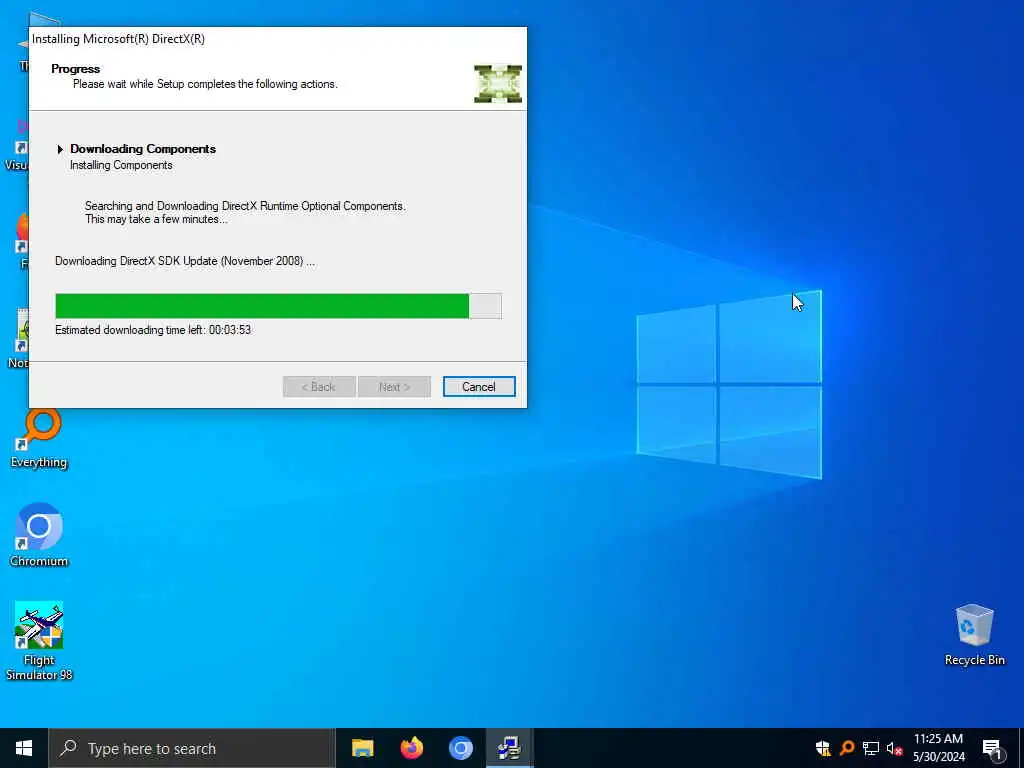This screenshot has width=1024, height=768.
Task: Open Chromium from the taskbar
Action: point(460,748)
